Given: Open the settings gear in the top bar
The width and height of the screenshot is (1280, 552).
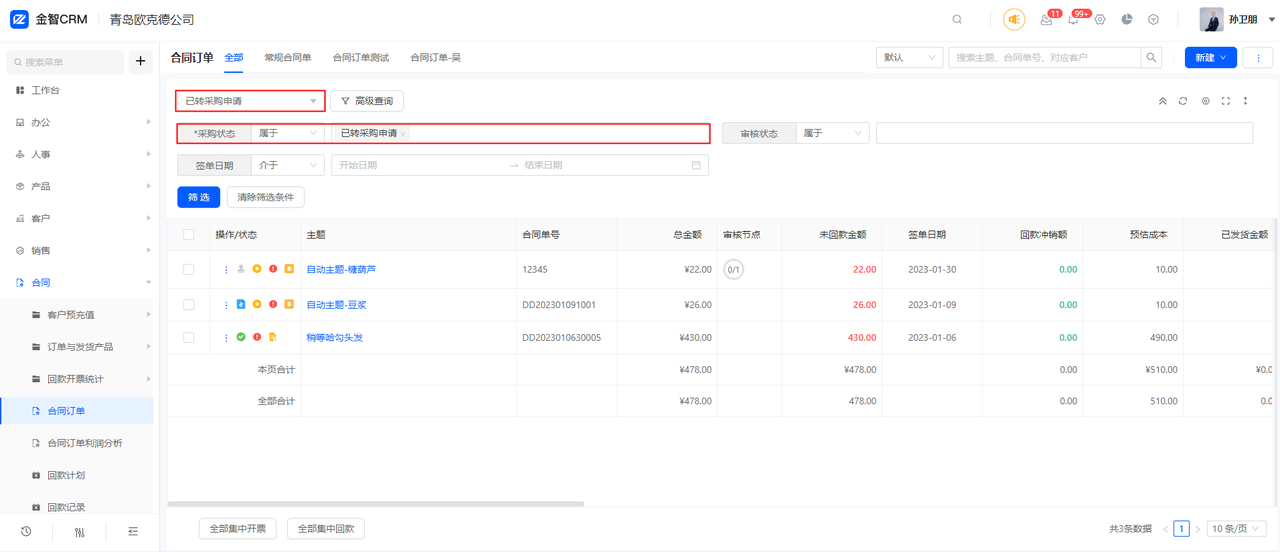Looking at the screenshot, I should click(x=1100, y=20).
